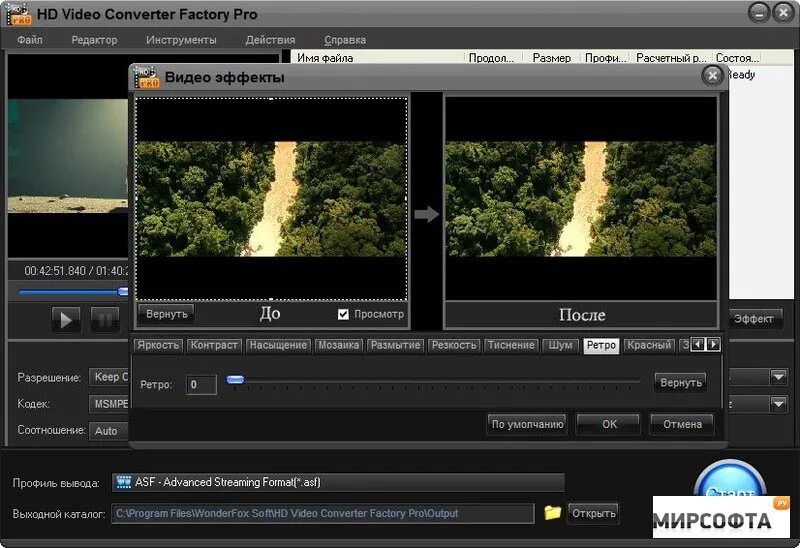Click the Профи... column header
The height and width of the screenshot is (548, 800).
pos(605,58)
